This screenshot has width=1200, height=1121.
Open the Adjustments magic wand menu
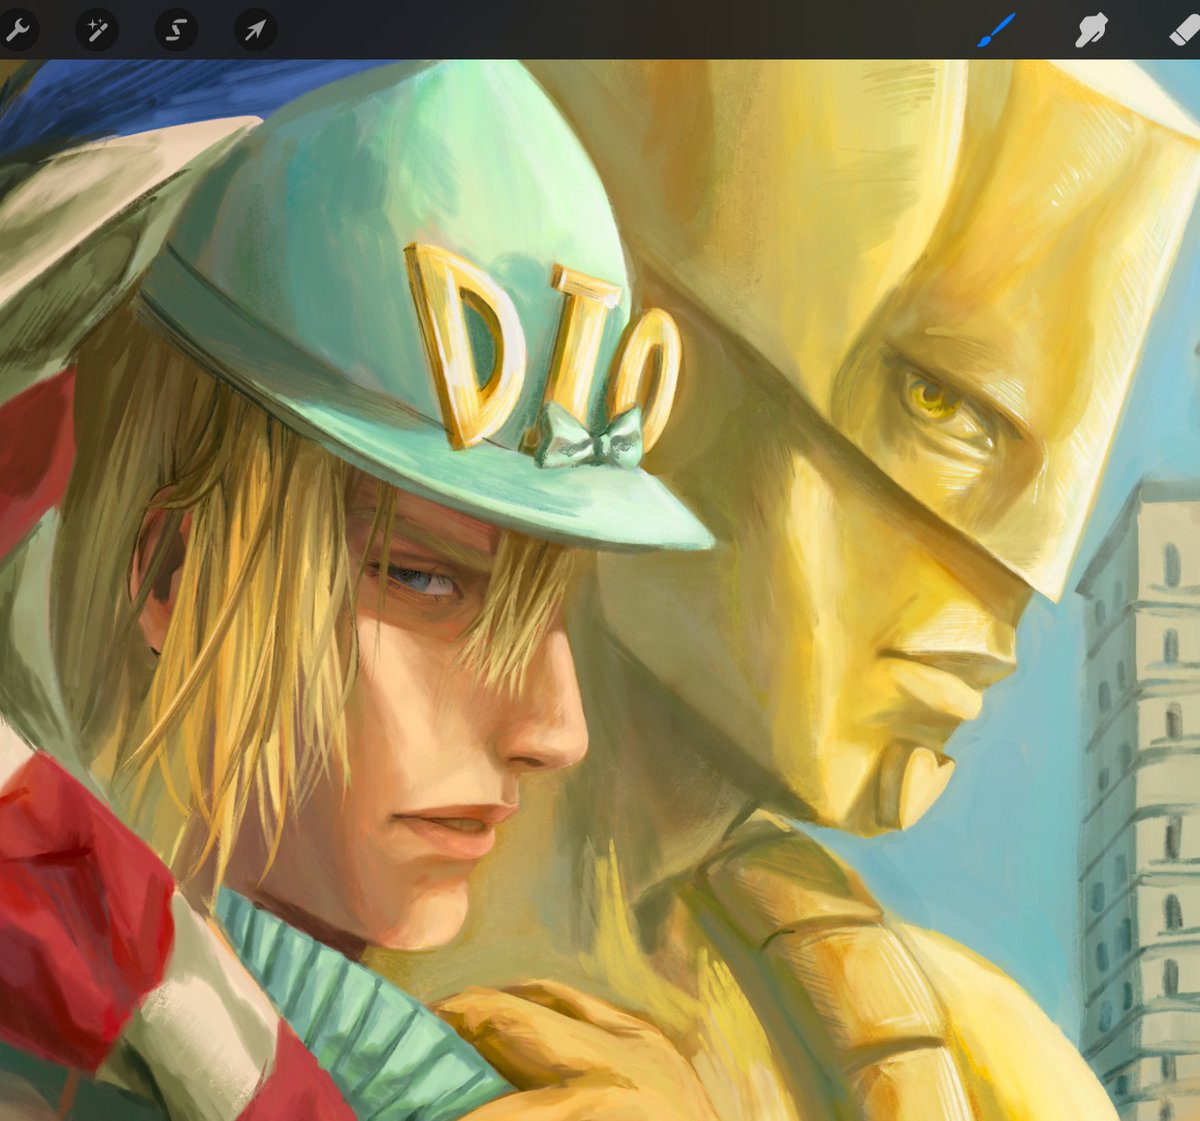click(97, 31)
